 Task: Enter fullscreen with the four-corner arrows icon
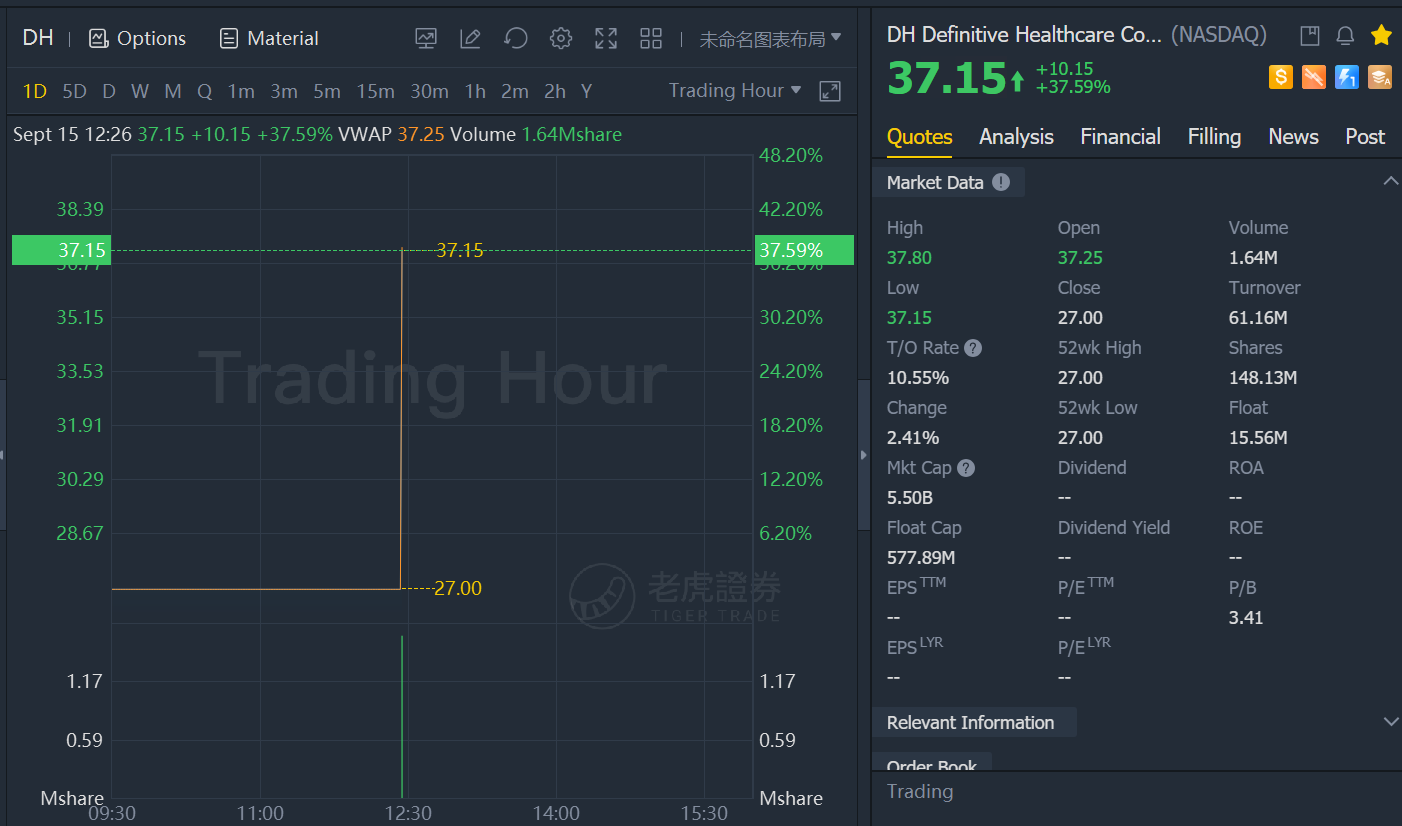click(606, 39)
